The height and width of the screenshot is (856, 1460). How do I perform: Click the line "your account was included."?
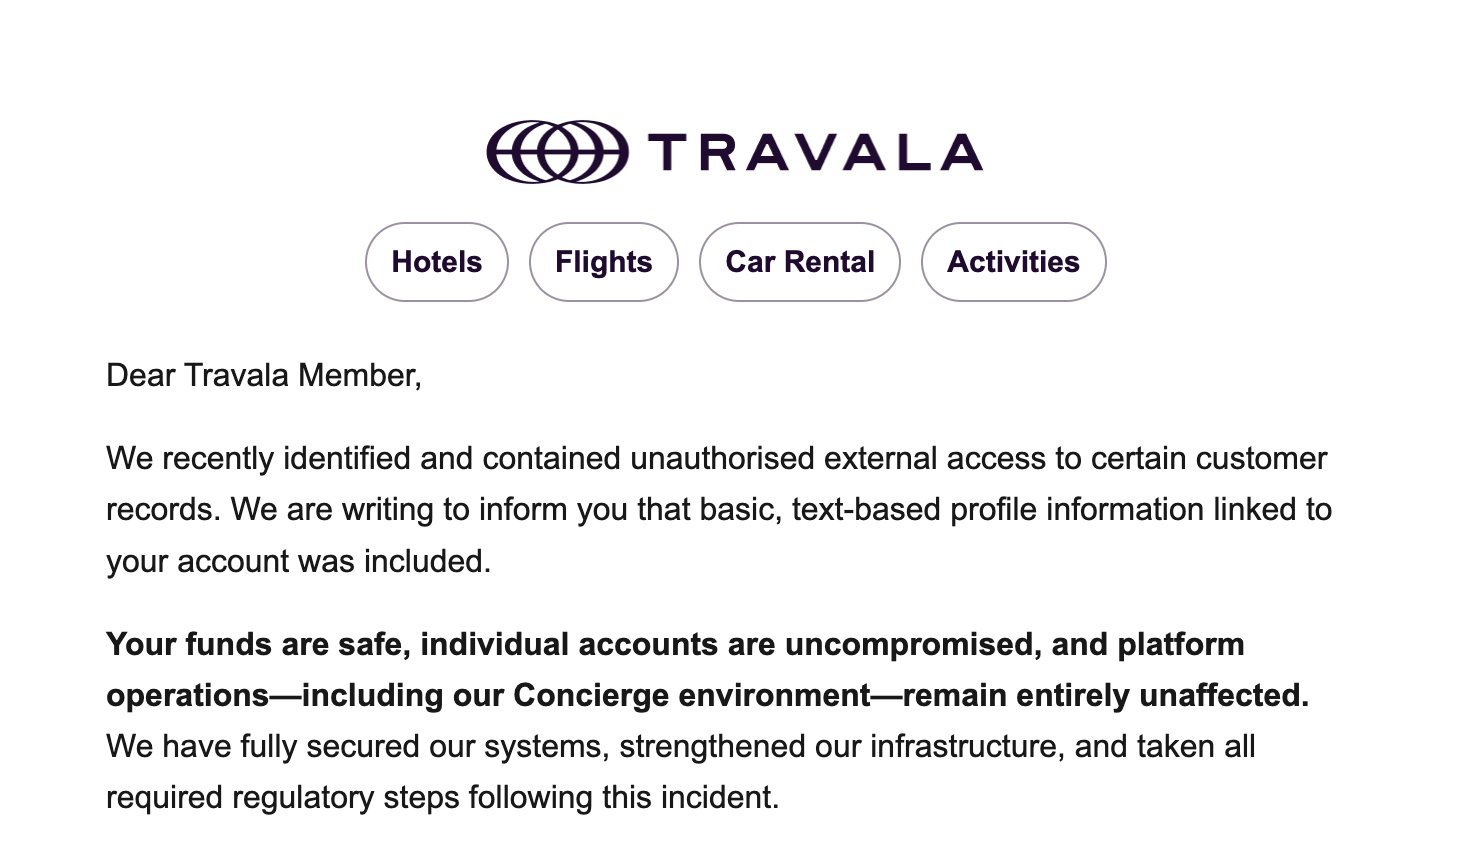(299, 562)
